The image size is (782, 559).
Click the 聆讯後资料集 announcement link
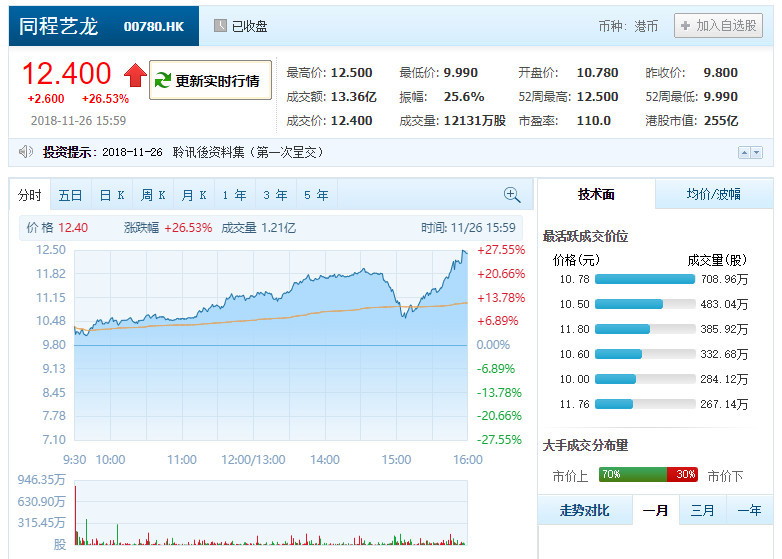[248, 152]
